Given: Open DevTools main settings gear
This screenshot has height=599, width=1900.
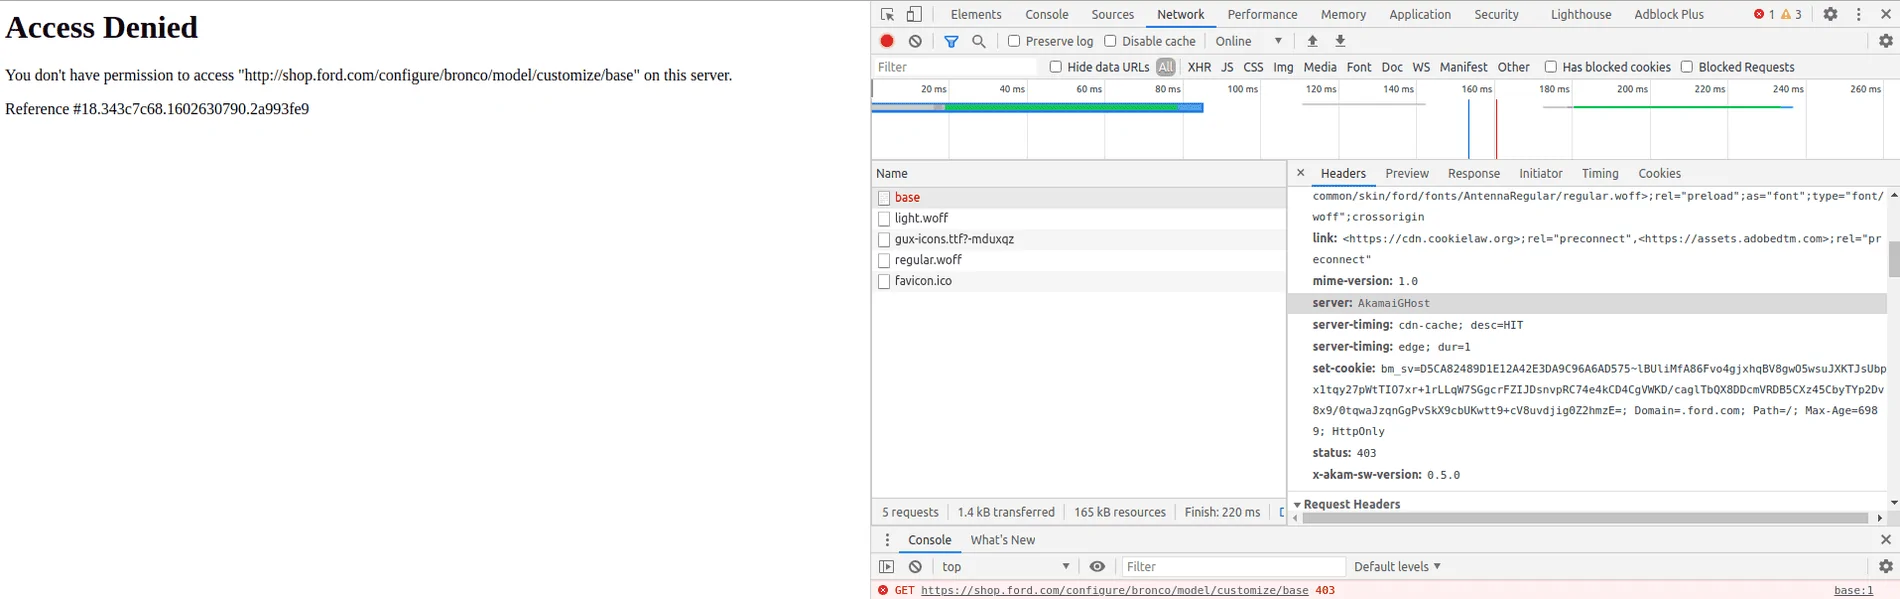Looking at the screenshot, I should tap(1830, 14).
